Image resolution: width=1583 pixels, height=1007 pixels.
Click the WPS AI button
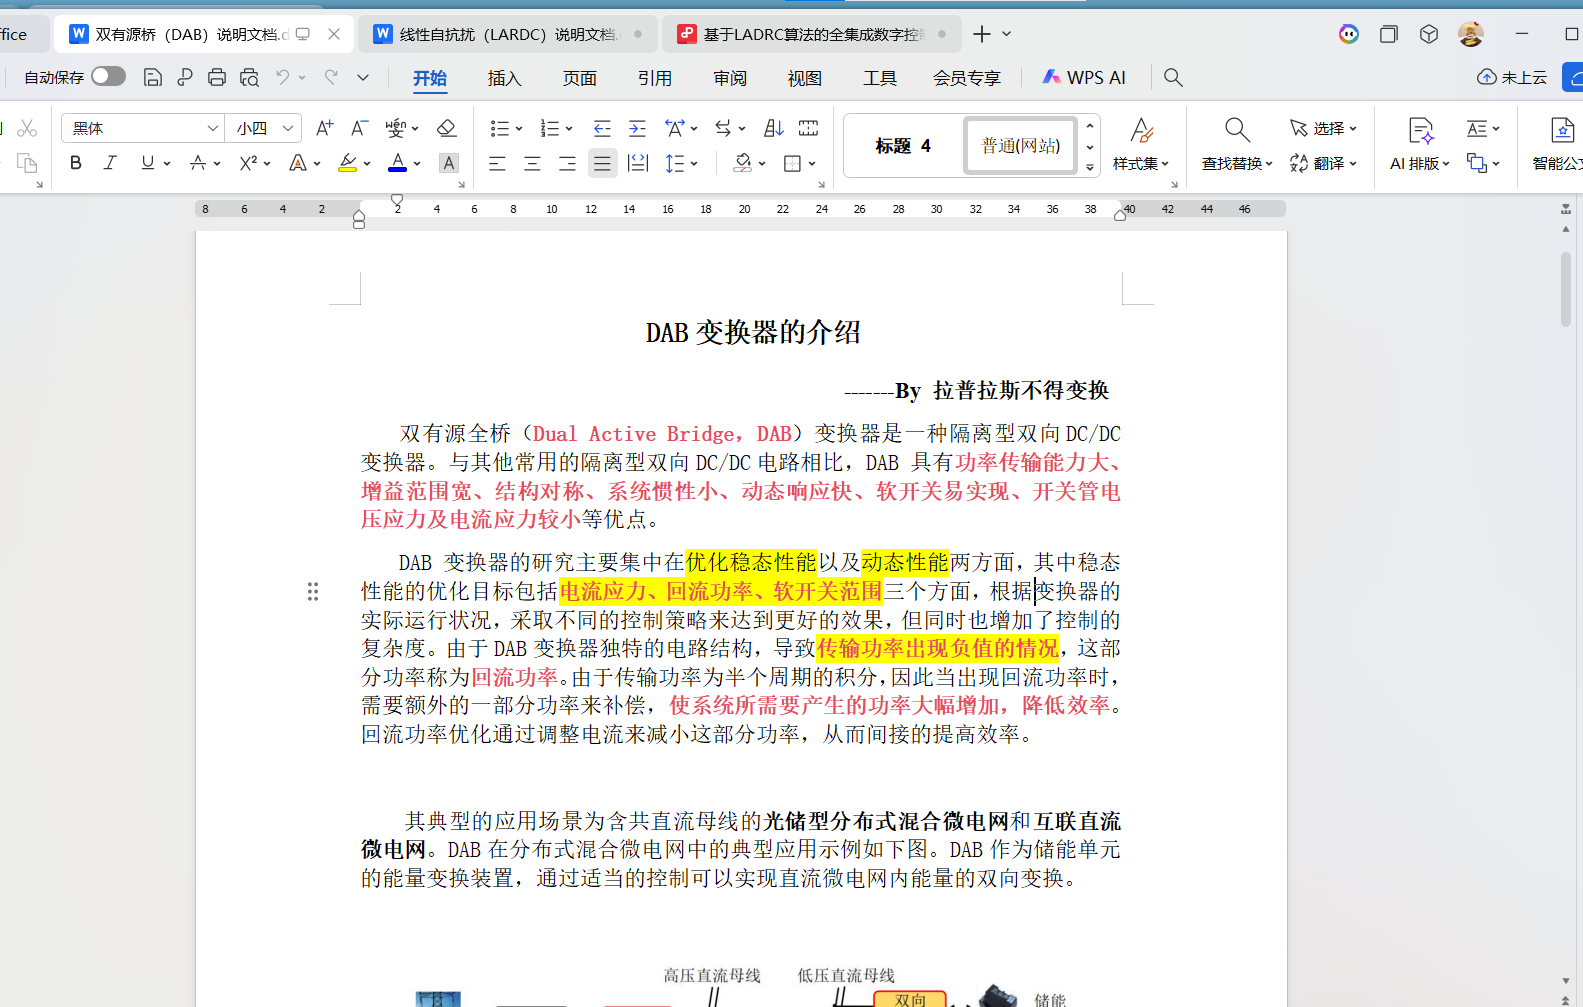(x=1084, y=78)
